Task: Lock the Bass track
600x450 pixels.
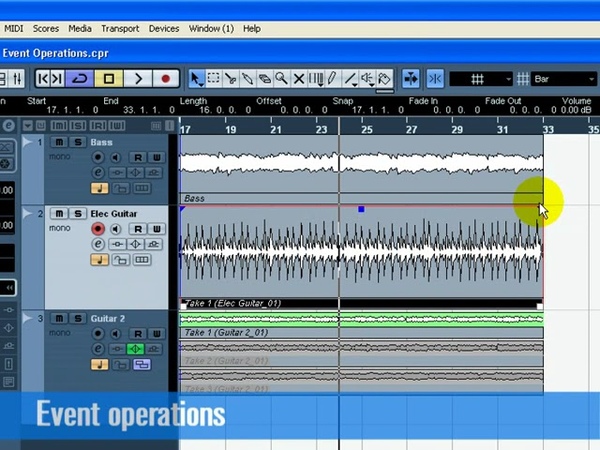Action: 121,188
